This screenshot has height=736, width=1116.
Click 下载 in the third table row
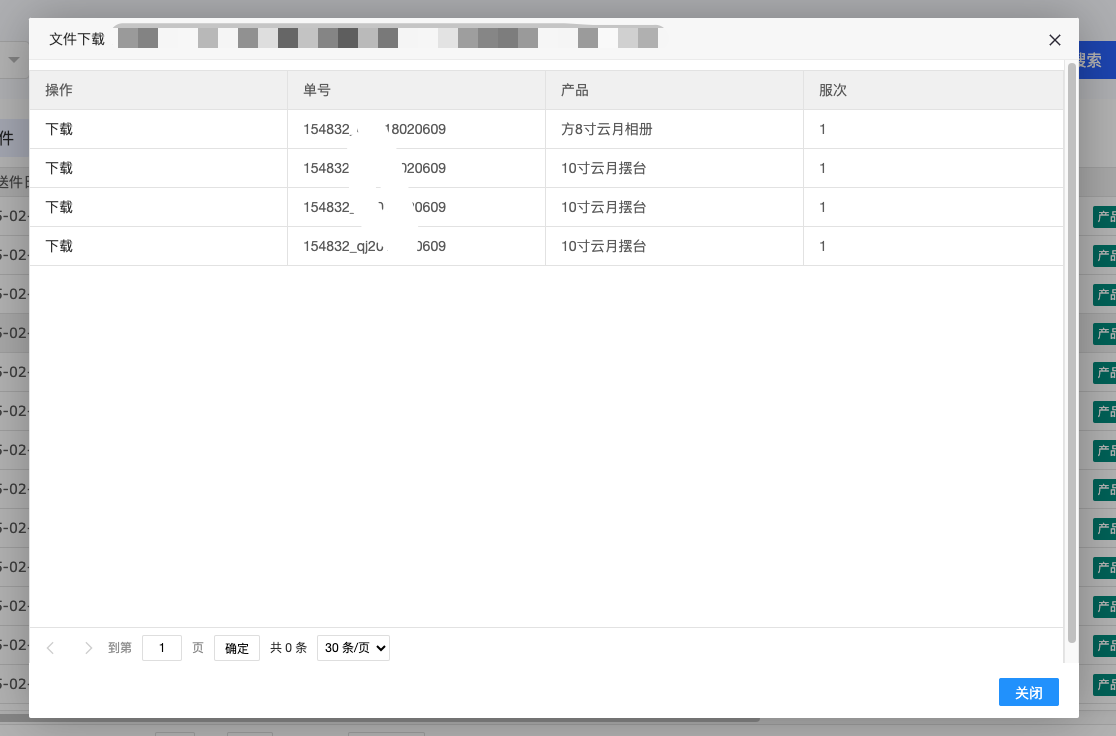(x=59, y=207)
